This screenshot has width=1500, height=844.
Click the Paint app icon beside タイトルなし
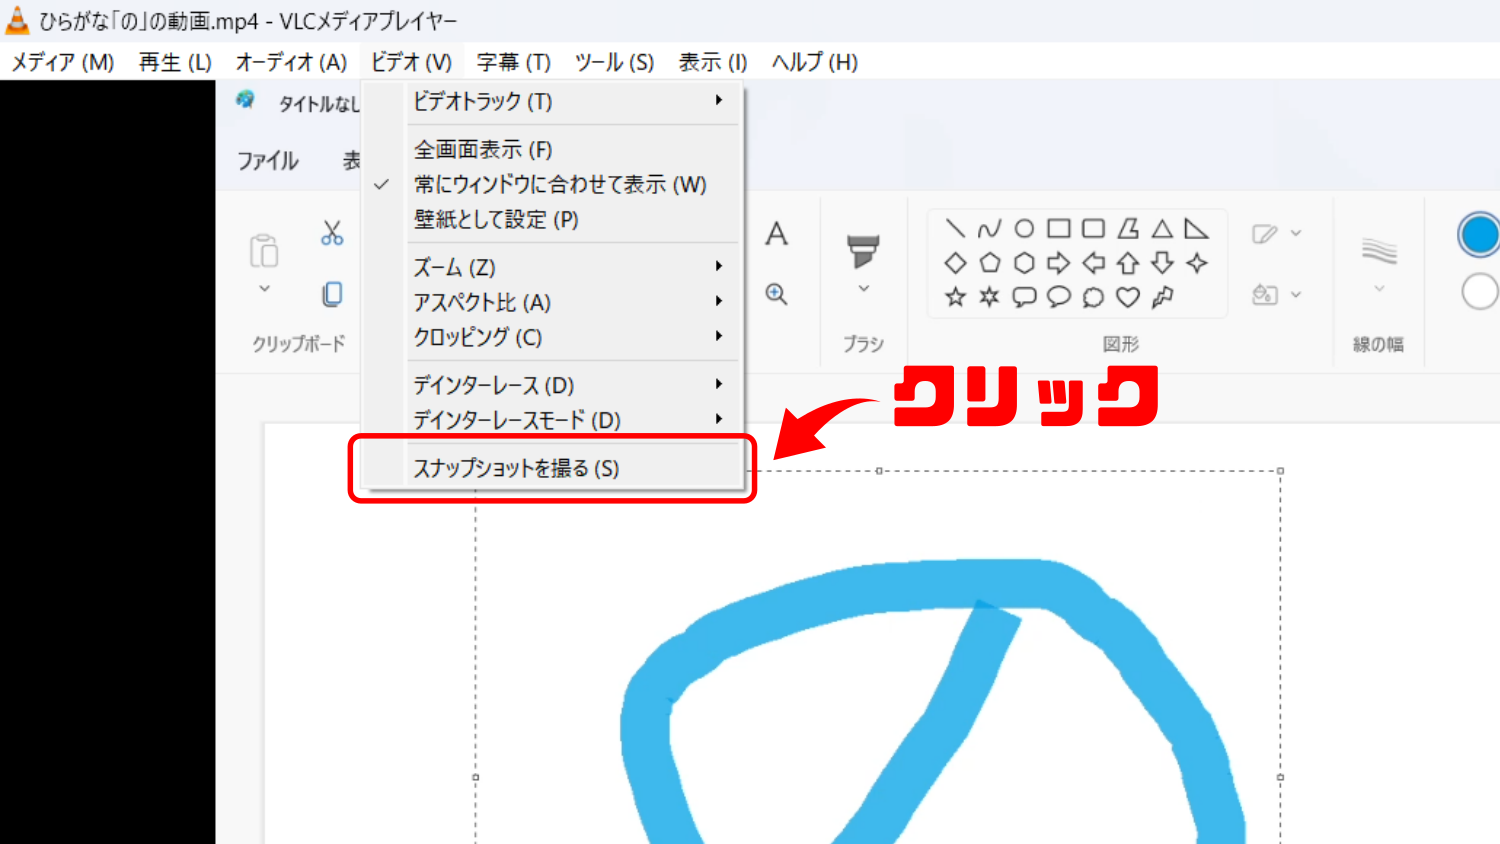click(245, 100)
